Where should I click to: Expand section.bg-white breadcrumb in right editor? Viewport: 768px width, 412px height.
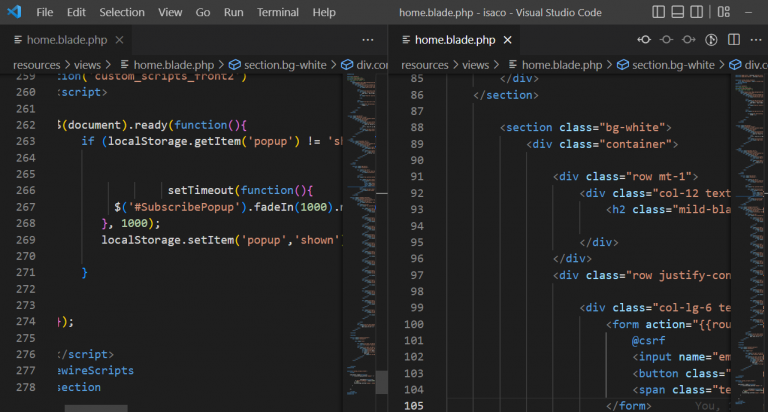673,64
